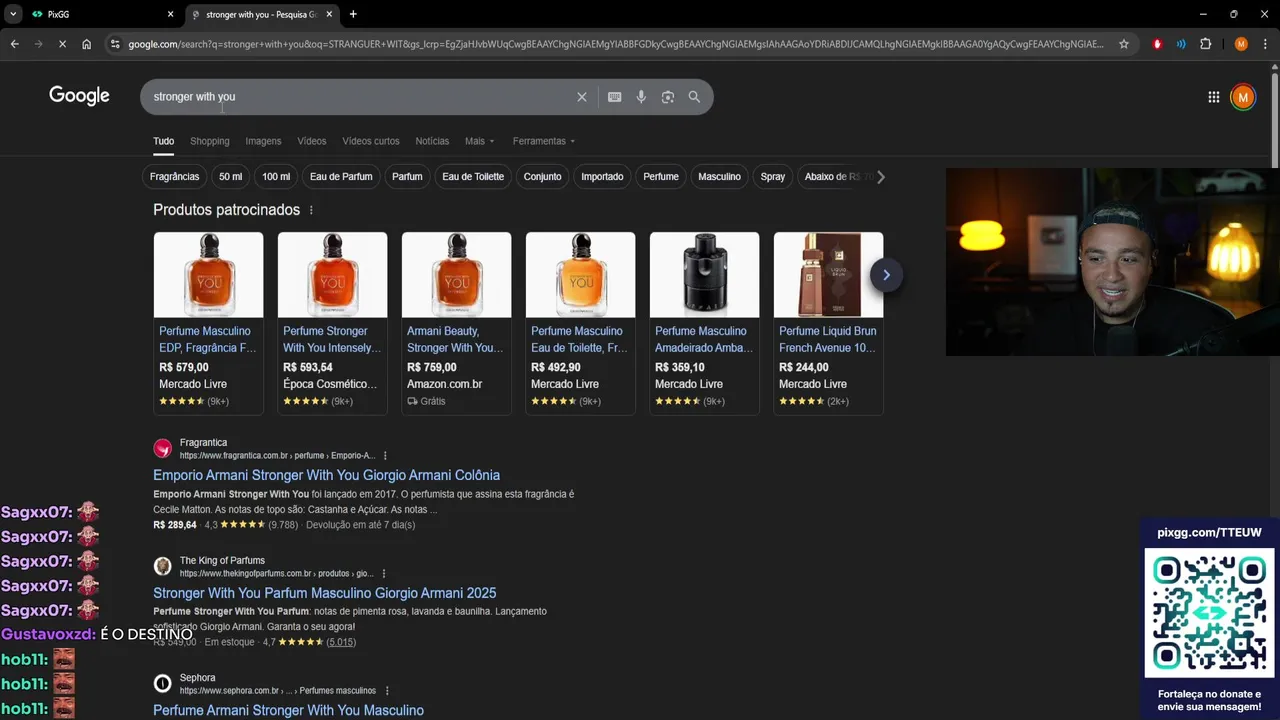Viewport: 1280px width, 720px height.
Task: Clear the search box with the X icon
Action: click(x=581, y=97)
